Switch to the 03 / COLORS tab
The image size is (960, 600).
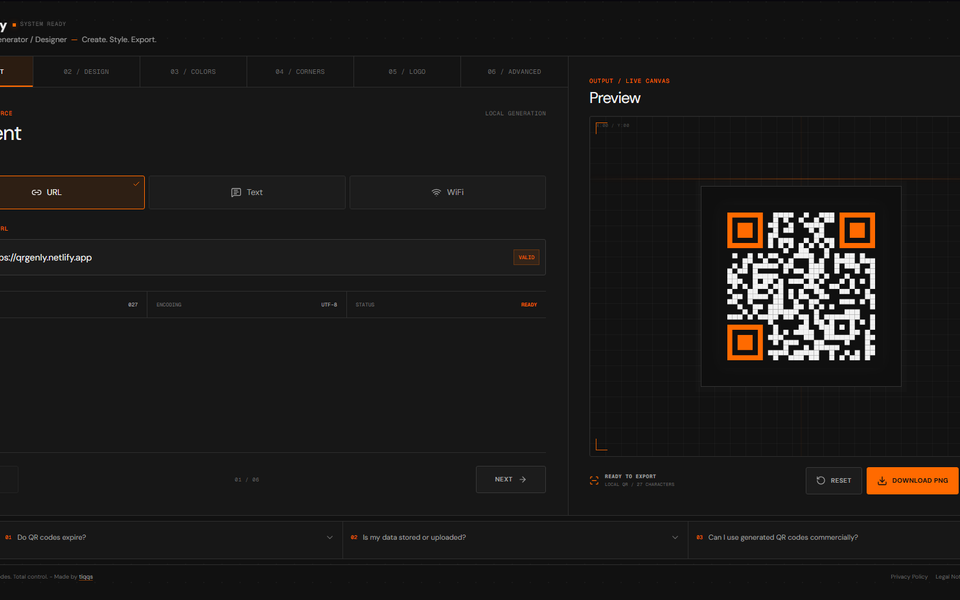pos(193,72)
